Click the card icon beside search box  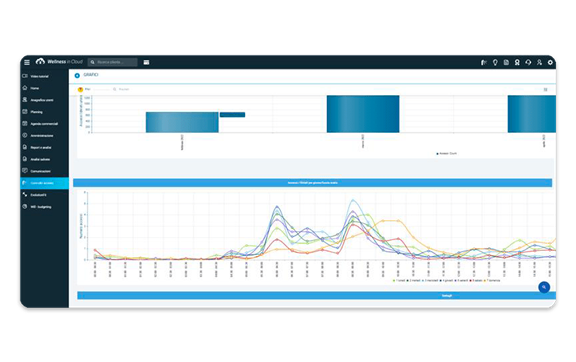click(146, 62)
